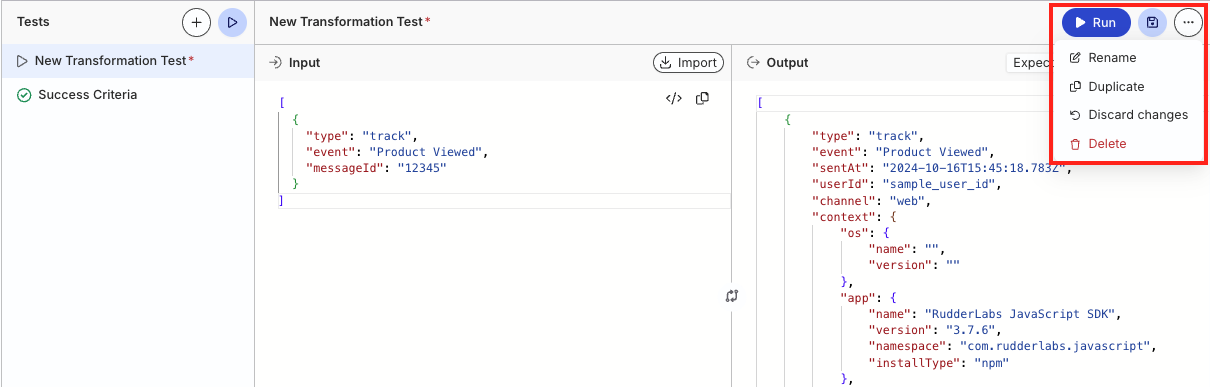The height and width of the screenshot is (387, 1210).
Task: Click the "context": { line in Output
Action: 853,217
